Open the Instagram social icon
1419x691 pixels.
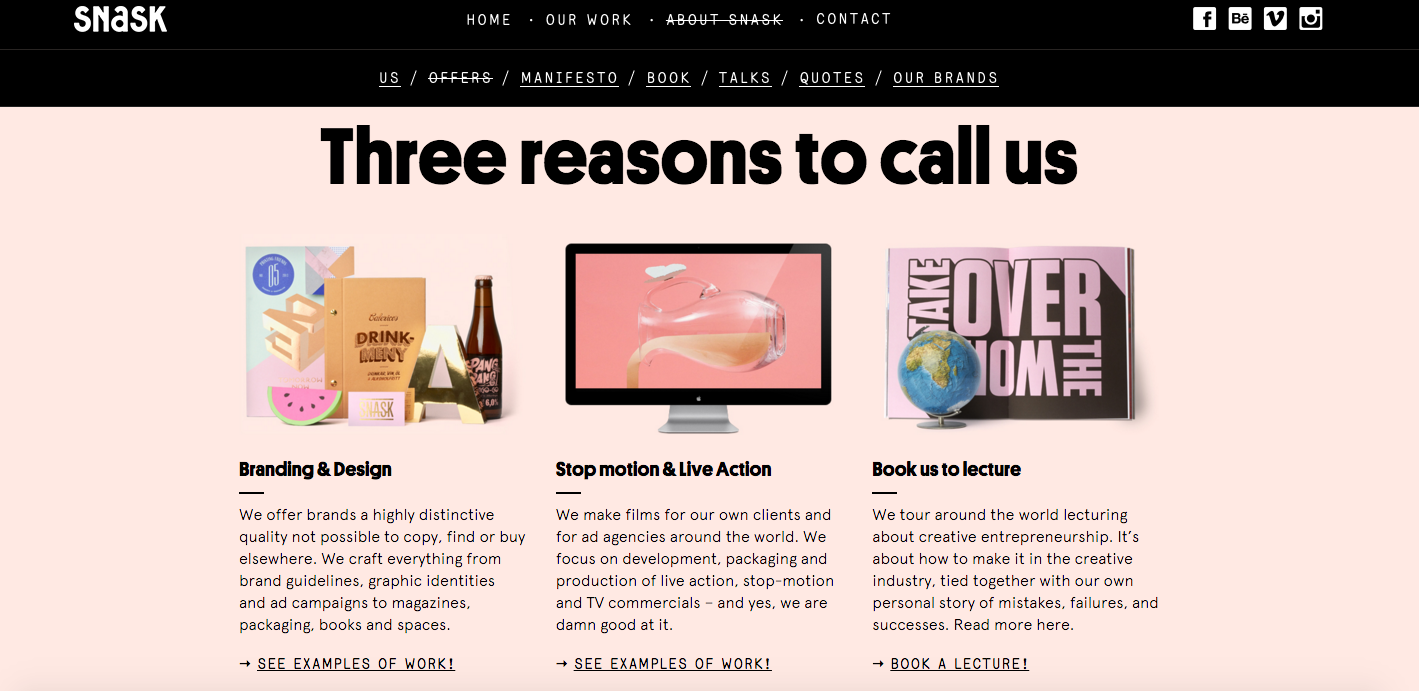pyautogui.click(x=1311, y=18)
